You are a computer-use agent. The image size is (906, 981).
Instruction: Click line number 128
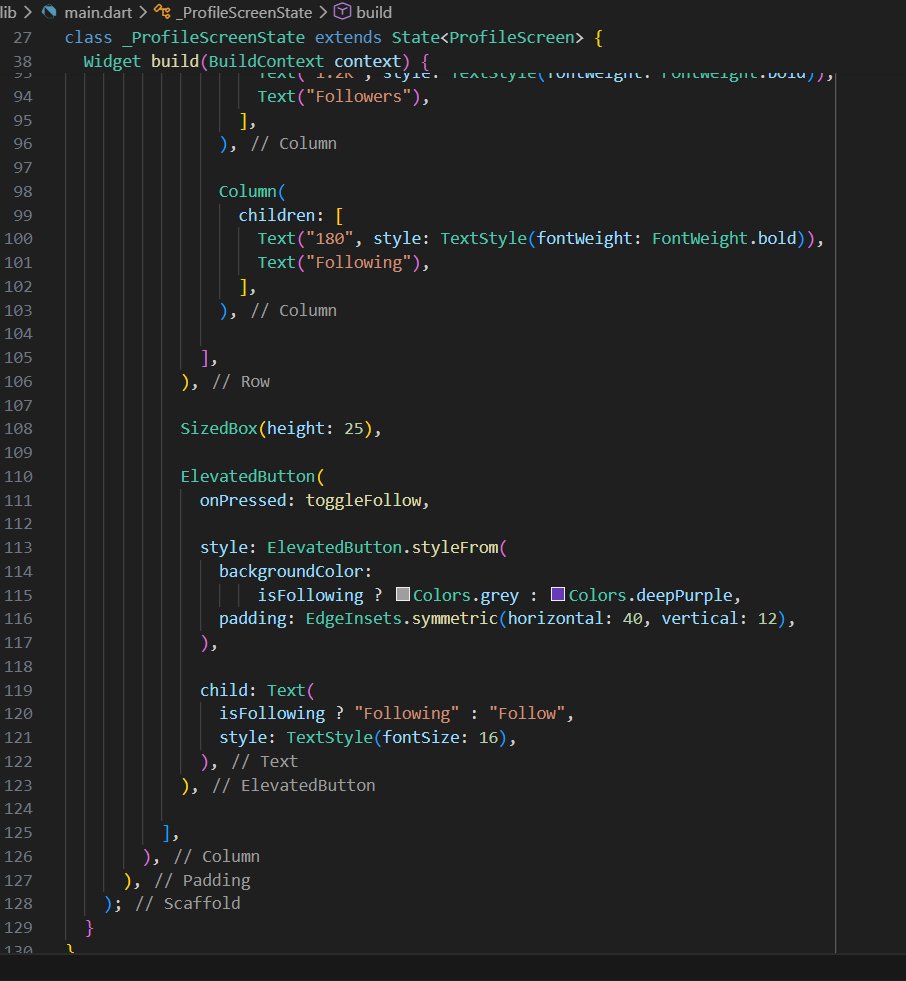(18, 903)
